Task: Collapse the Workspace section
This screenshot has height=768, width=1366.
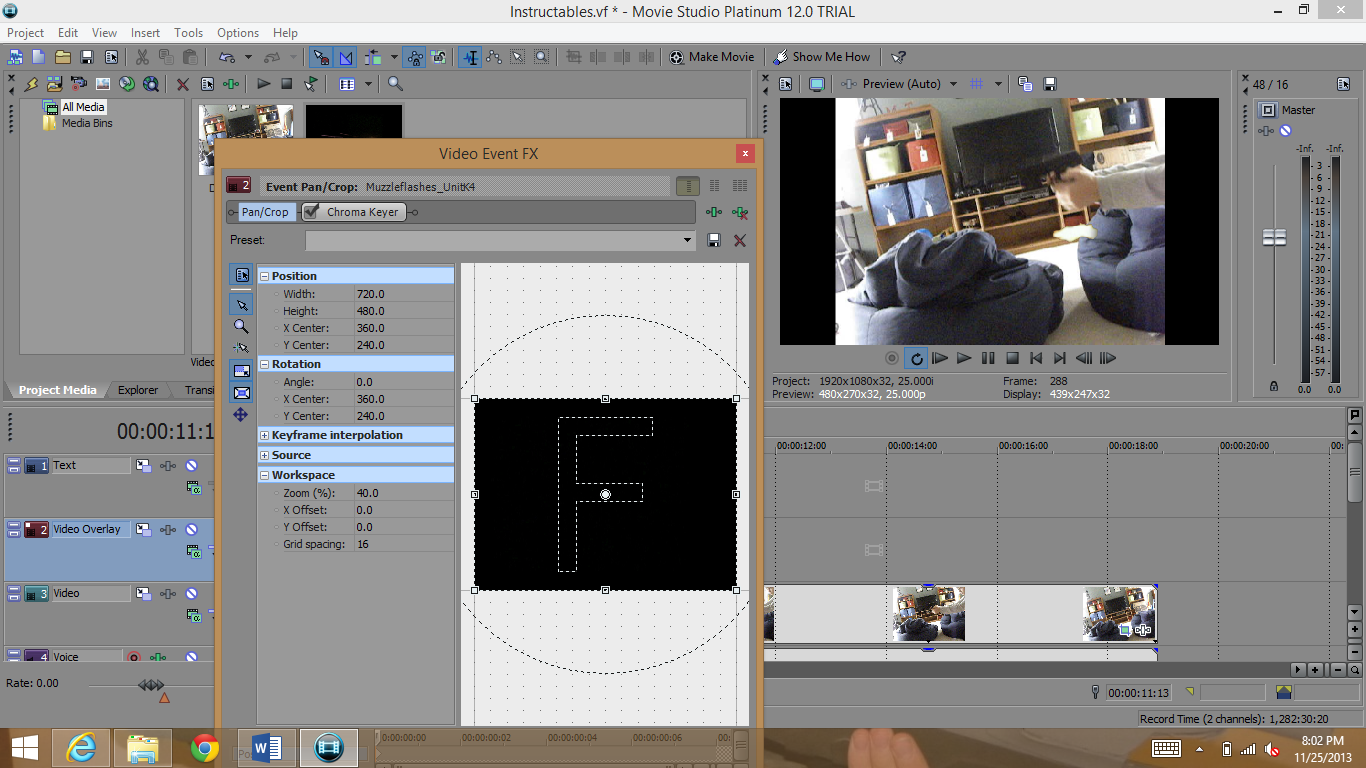Action: (x=265, y=475)
